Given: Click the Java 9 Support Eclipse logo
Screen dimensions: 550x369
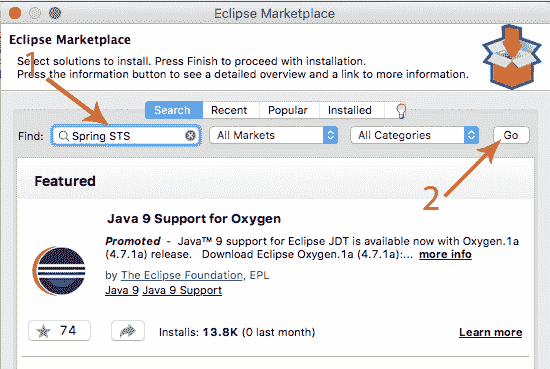Looking at the screenshot, I should tap(59, 271).
